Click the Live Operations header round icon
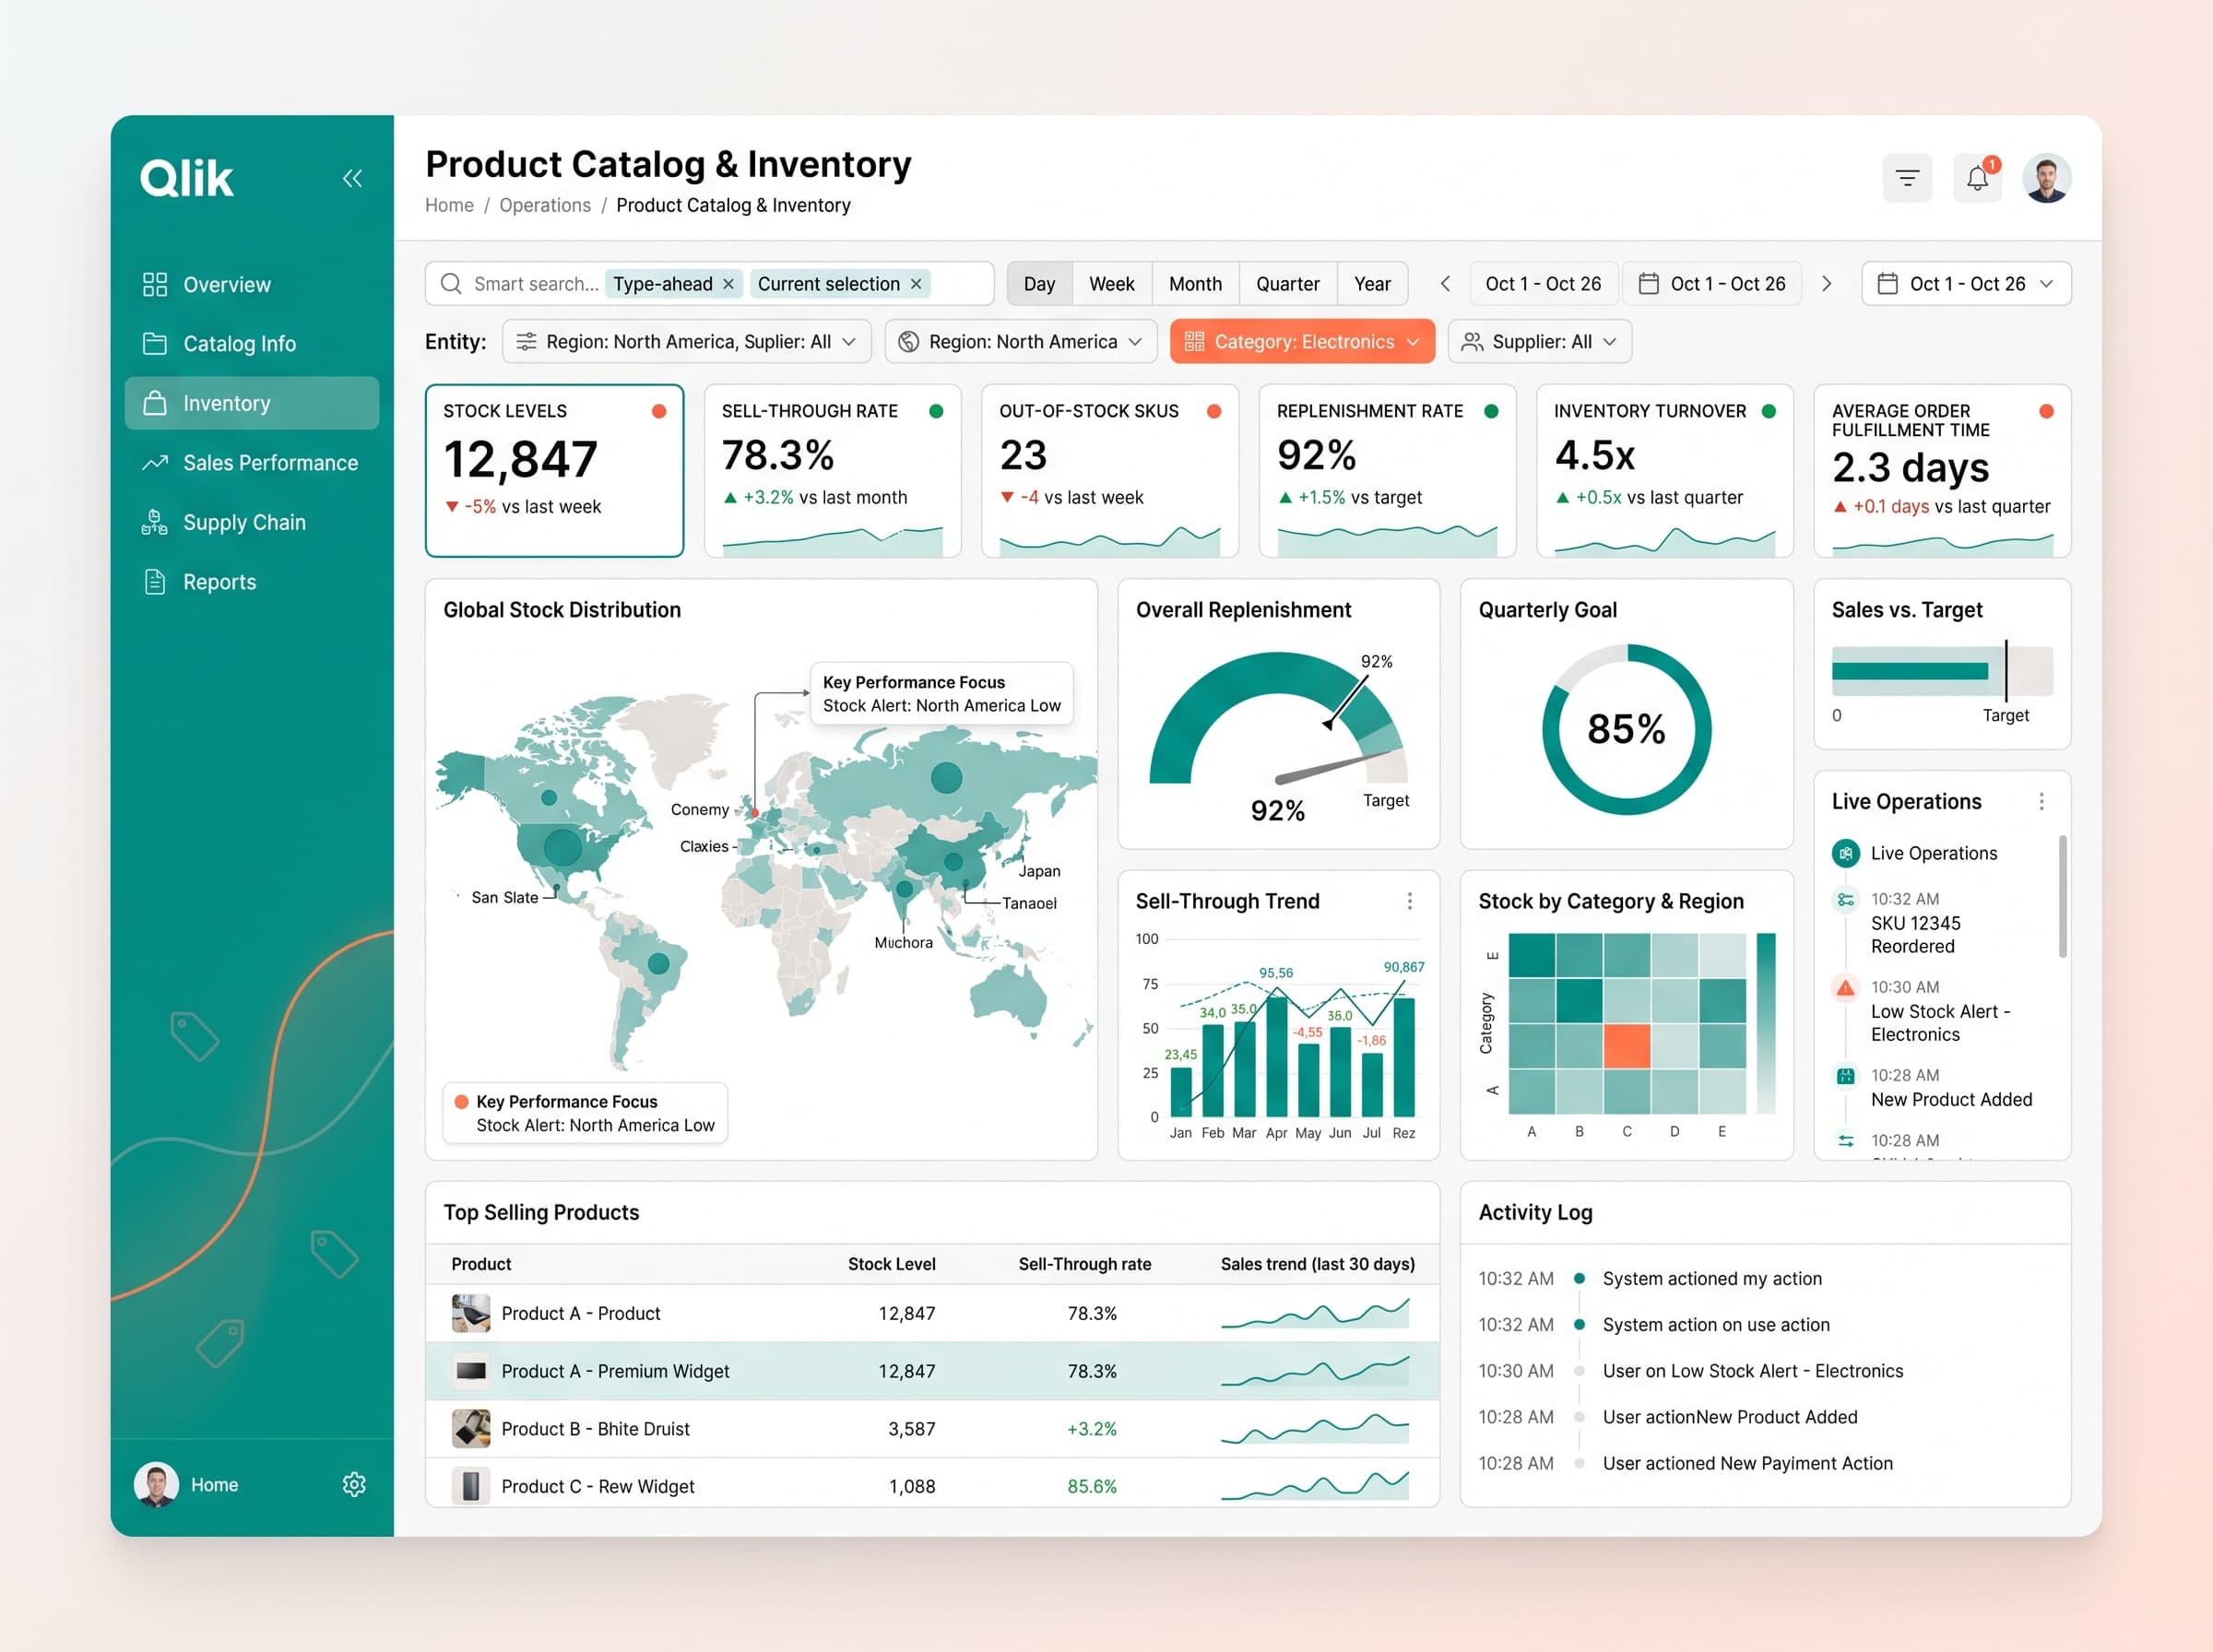Screen dimensions: 2213x1652 pyautogui.click(x=1846, y=853)
